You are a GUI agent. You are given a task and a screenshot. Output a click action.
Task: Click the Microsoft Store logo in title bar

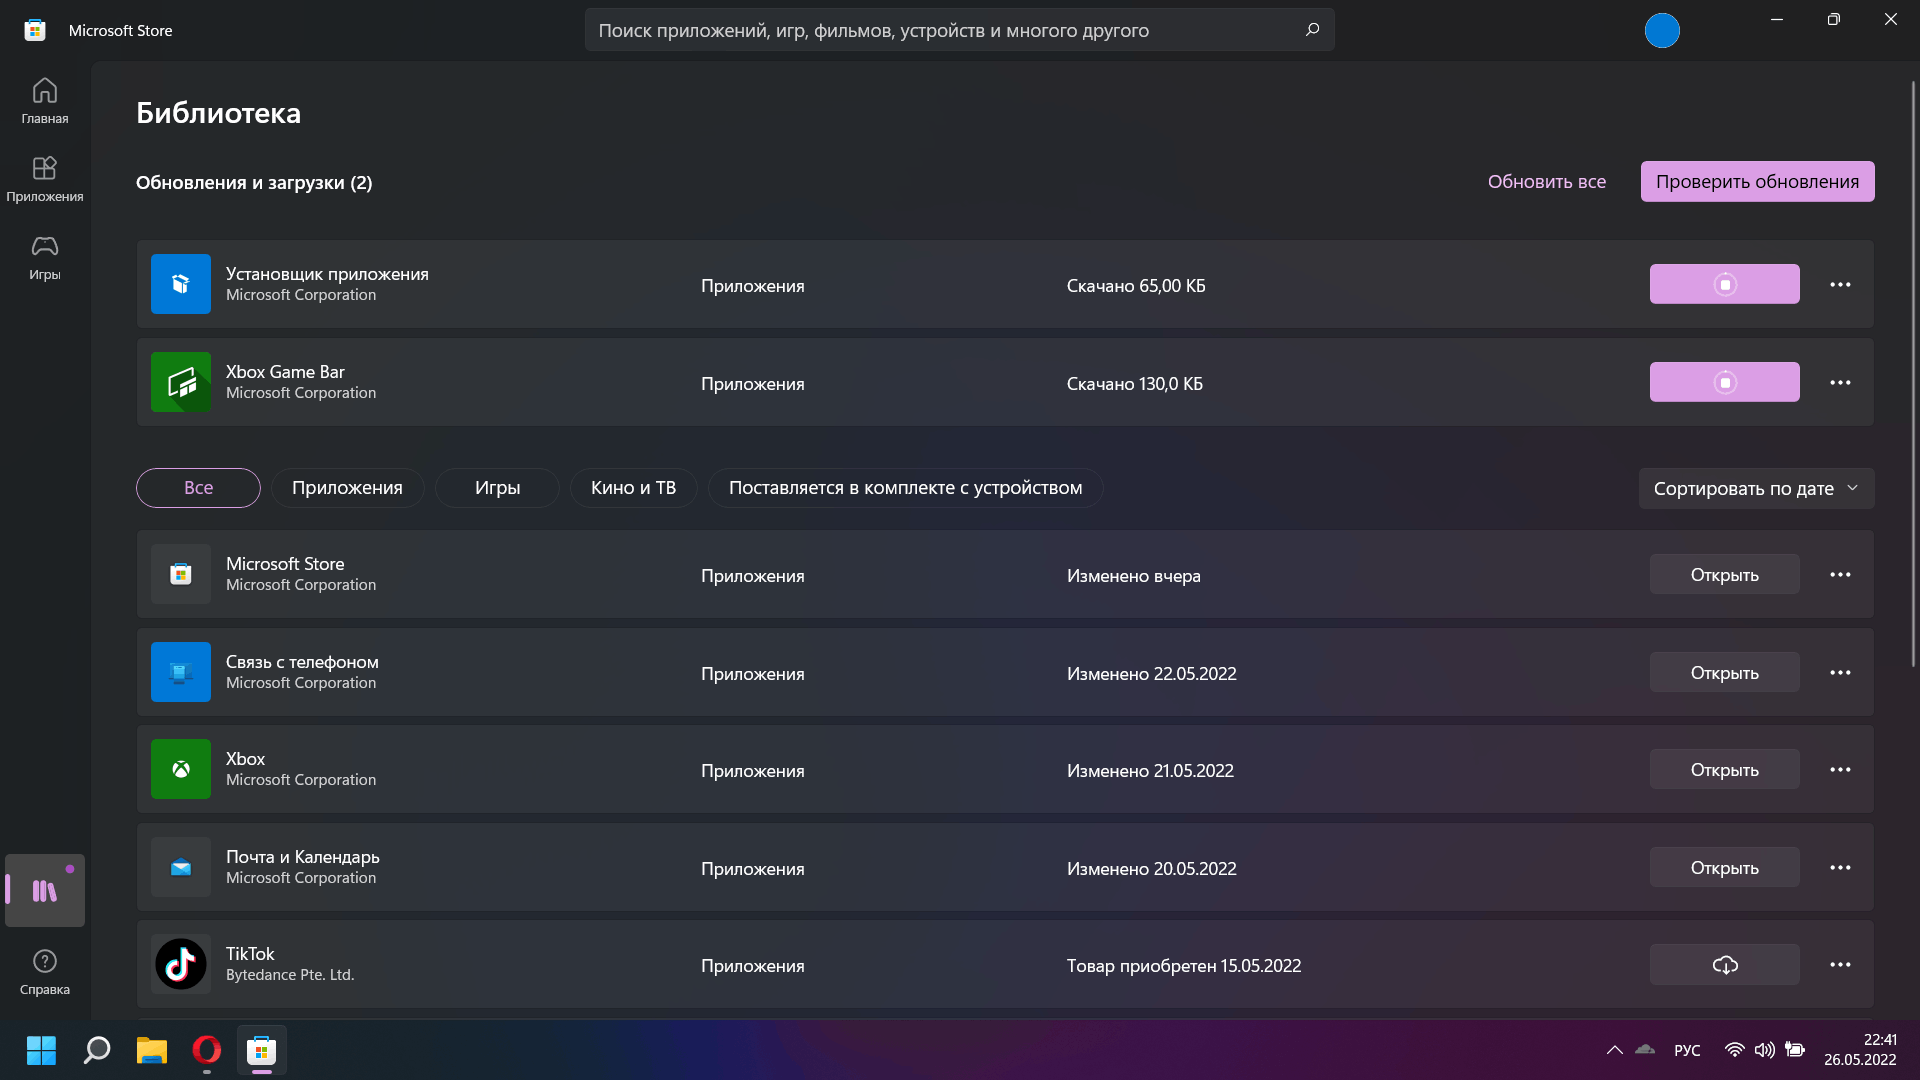35,30
